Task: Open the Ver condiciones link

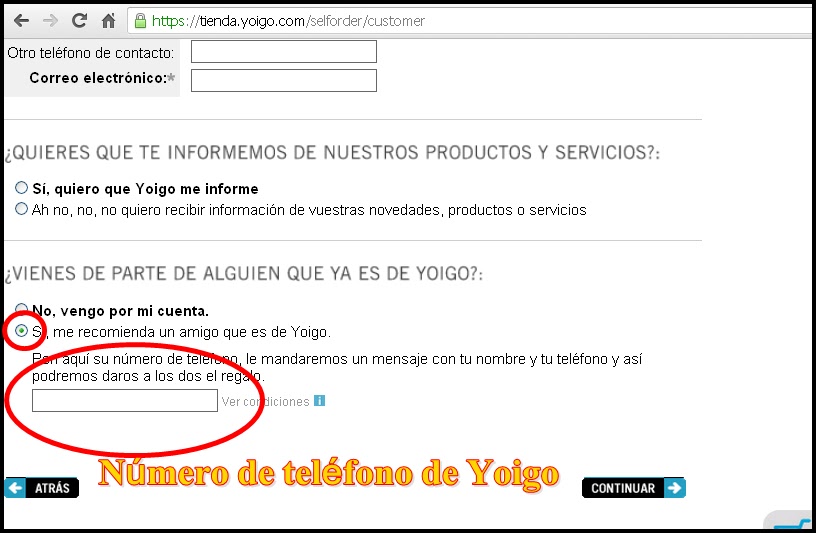Action: (x=265, y=402)
